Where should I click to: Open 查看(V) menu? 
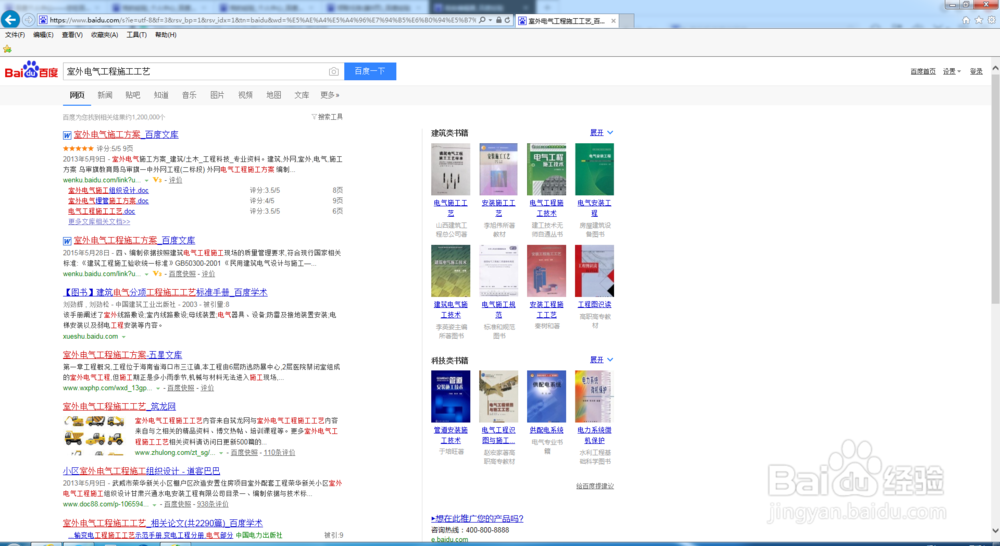pos(72,35)
